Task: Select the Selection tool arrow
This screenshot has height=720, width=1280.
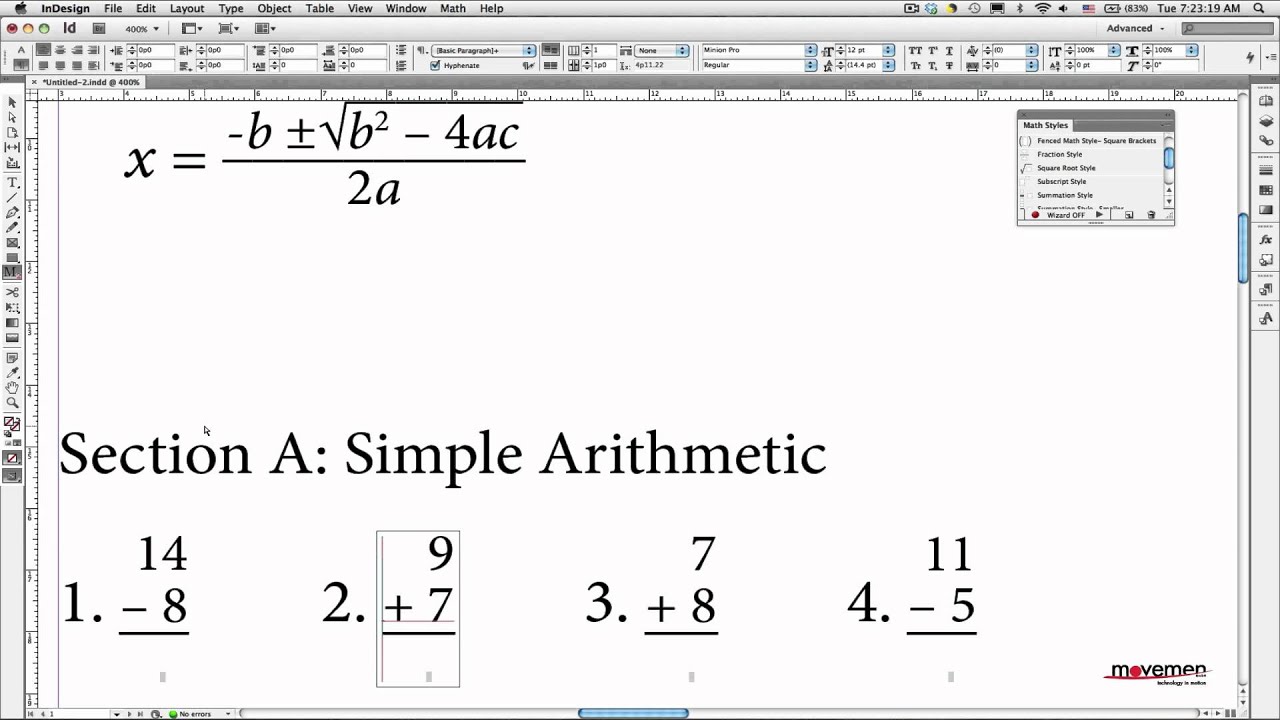Action: click(x=12, y=103)
